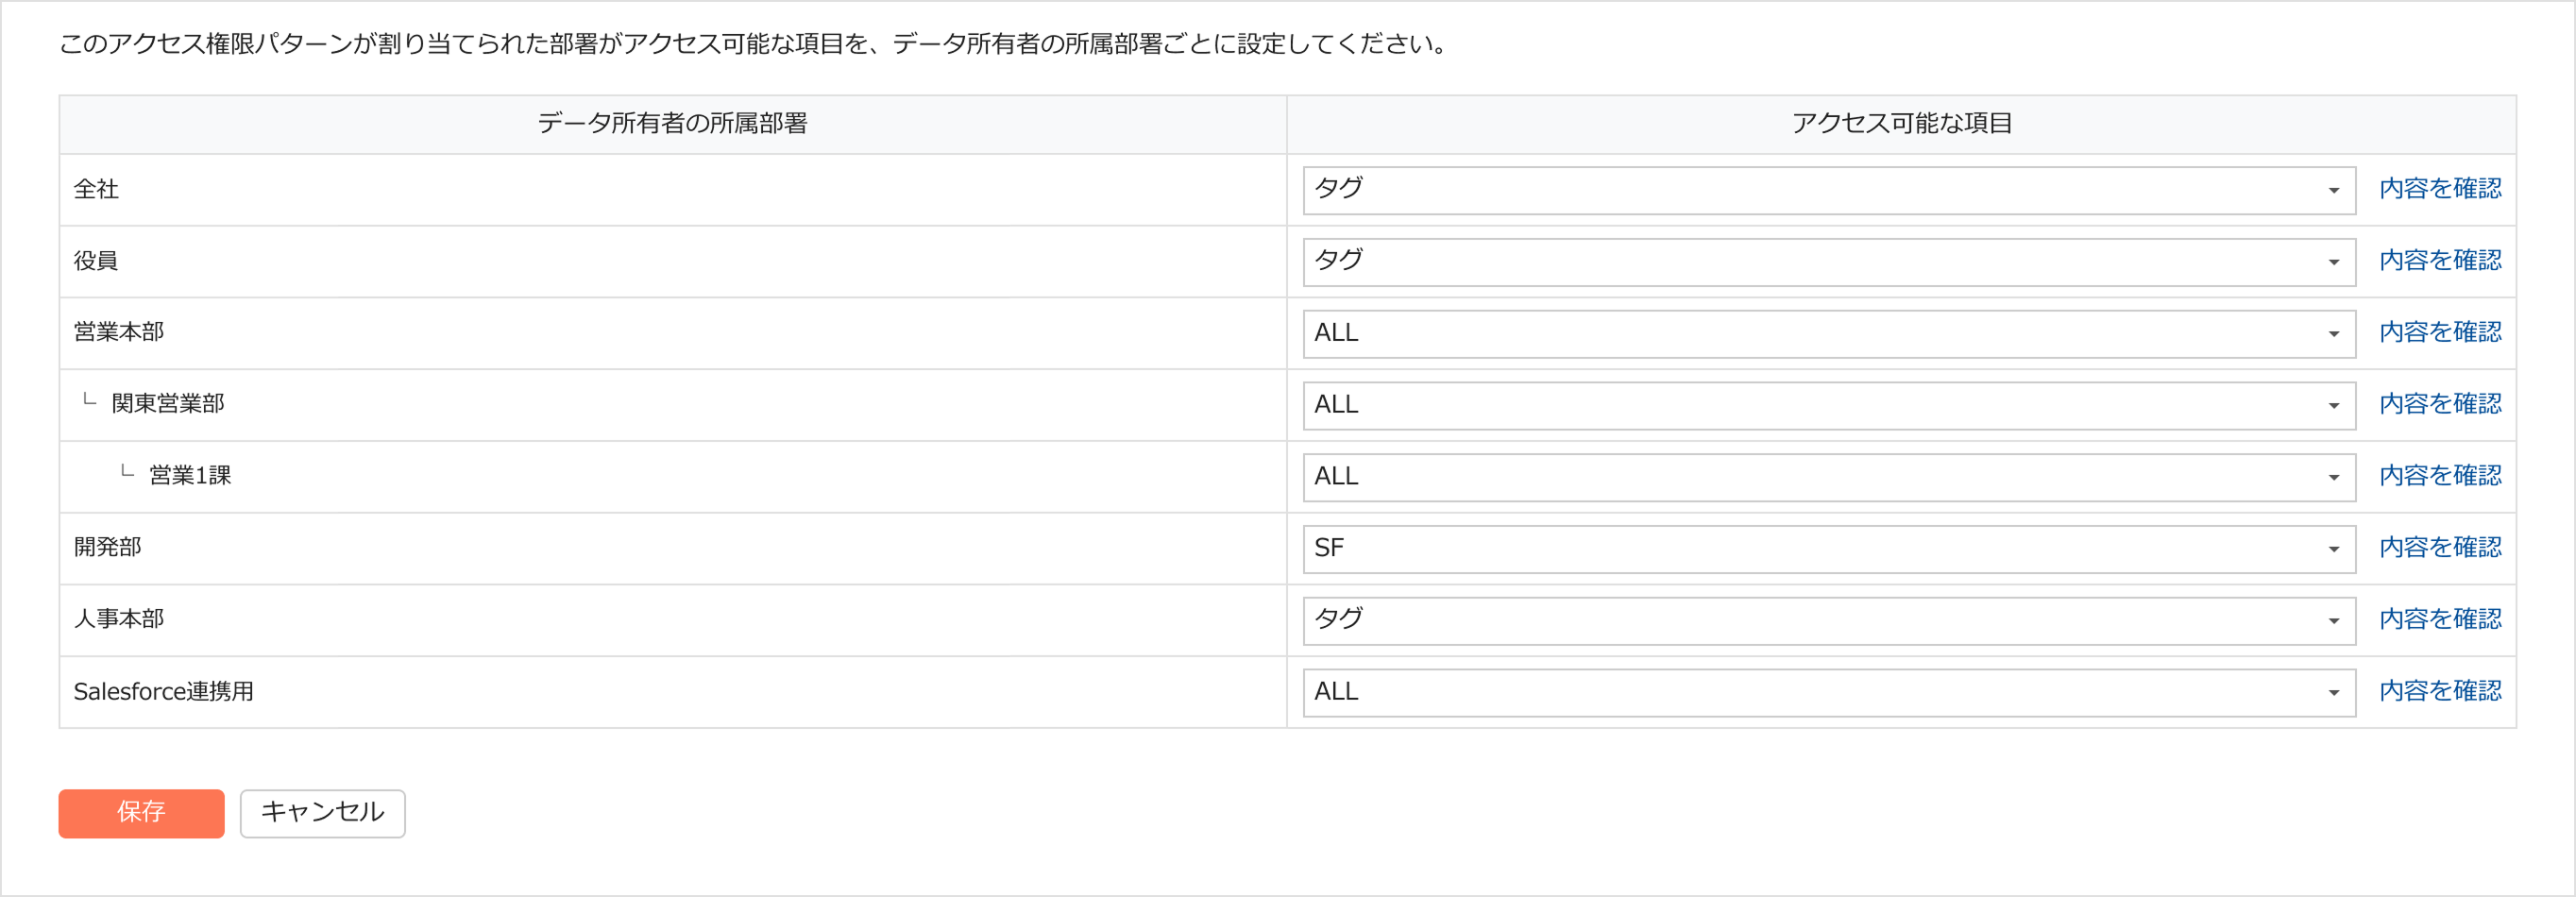
Task: Open the 役員 access items dropdown
Action: 1828,262
